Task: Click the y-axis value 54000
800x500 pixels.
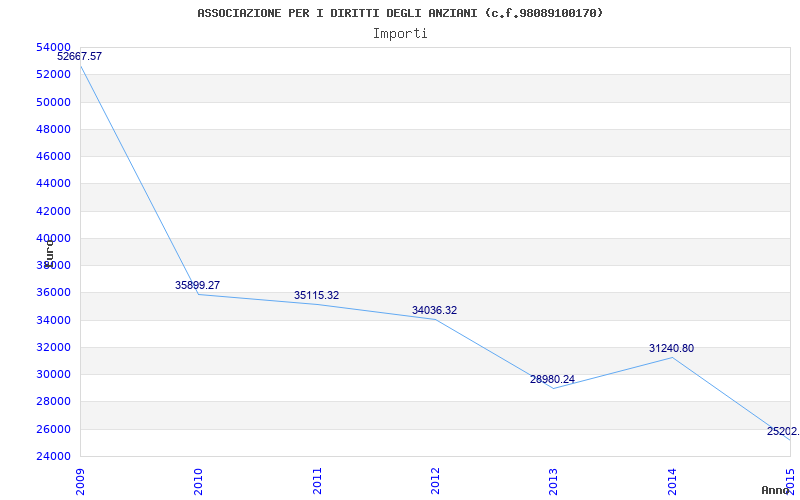Action: tap(54, 47)
